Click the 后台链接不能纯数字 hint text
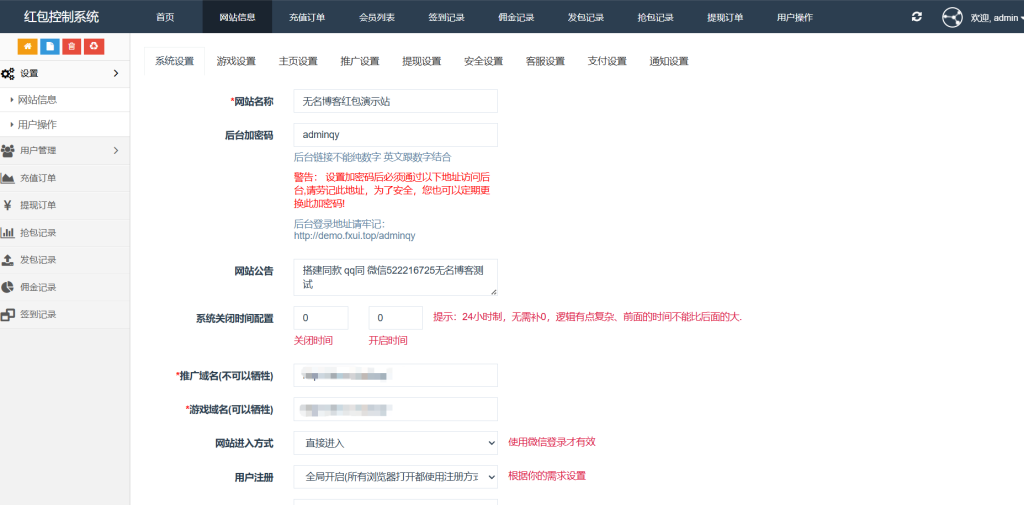This screenshot has height=505, width=1024. point(372,157)
